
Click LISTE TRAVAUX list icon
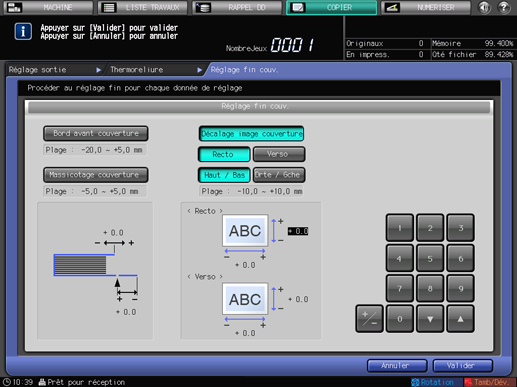tap(109, 7)
